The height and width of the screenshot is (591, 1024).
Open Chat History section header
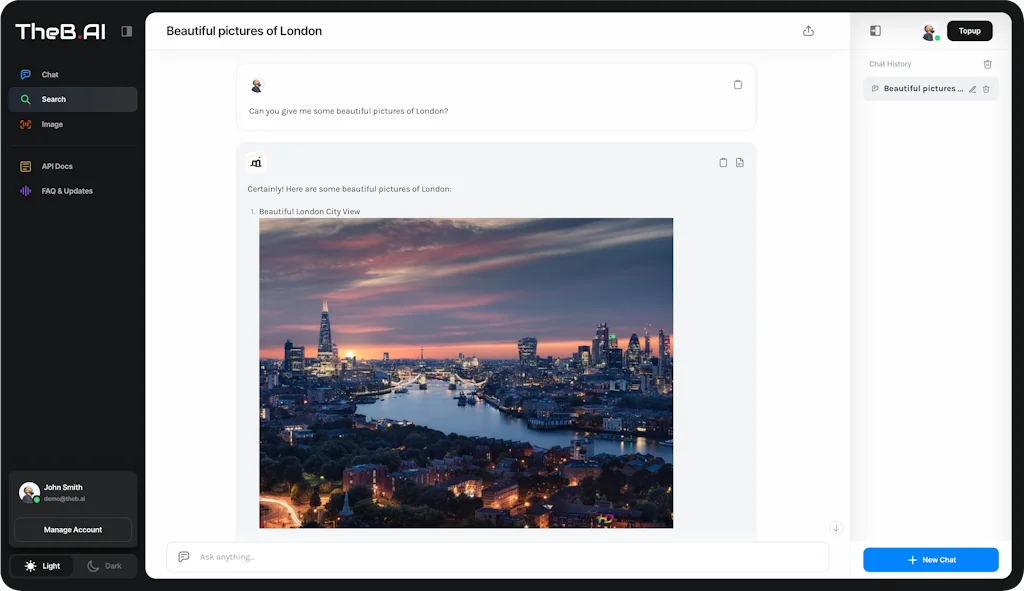(890, 63)
